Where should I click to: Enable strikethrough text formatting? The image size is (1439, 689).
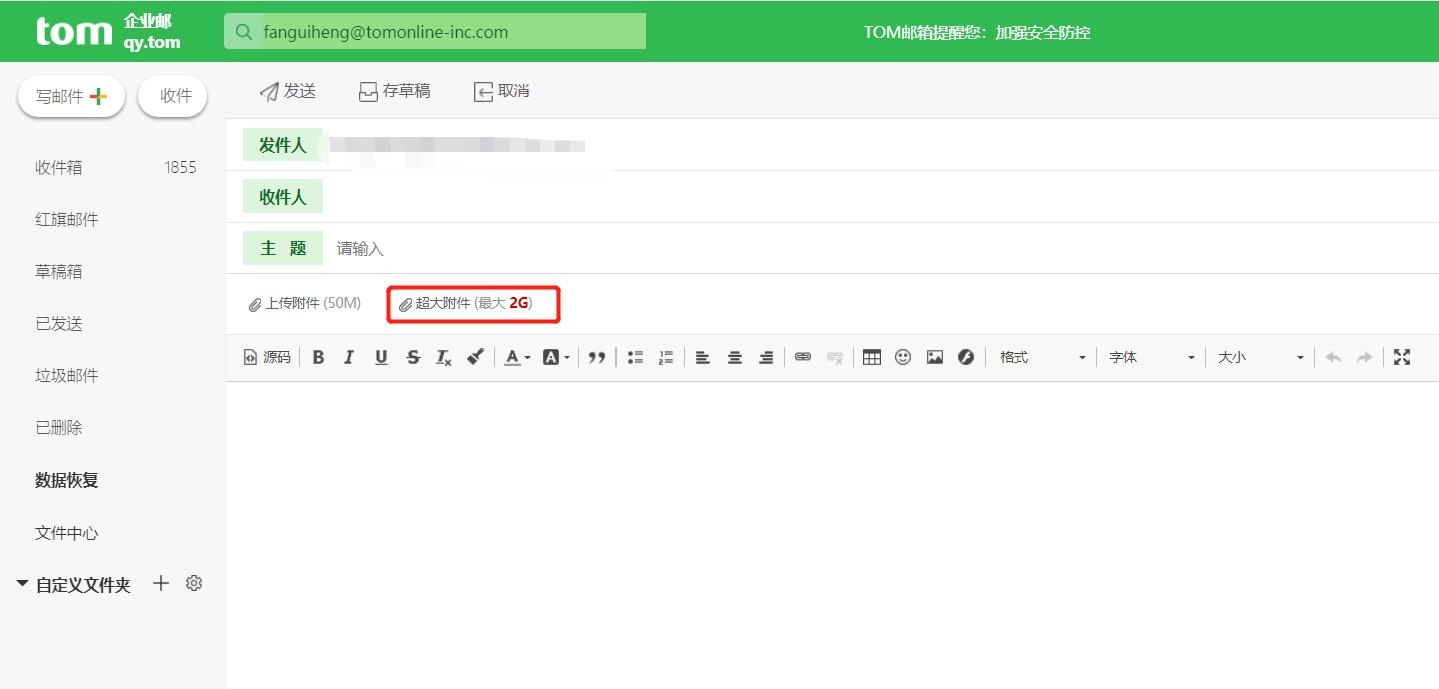(x=413, y=357)
